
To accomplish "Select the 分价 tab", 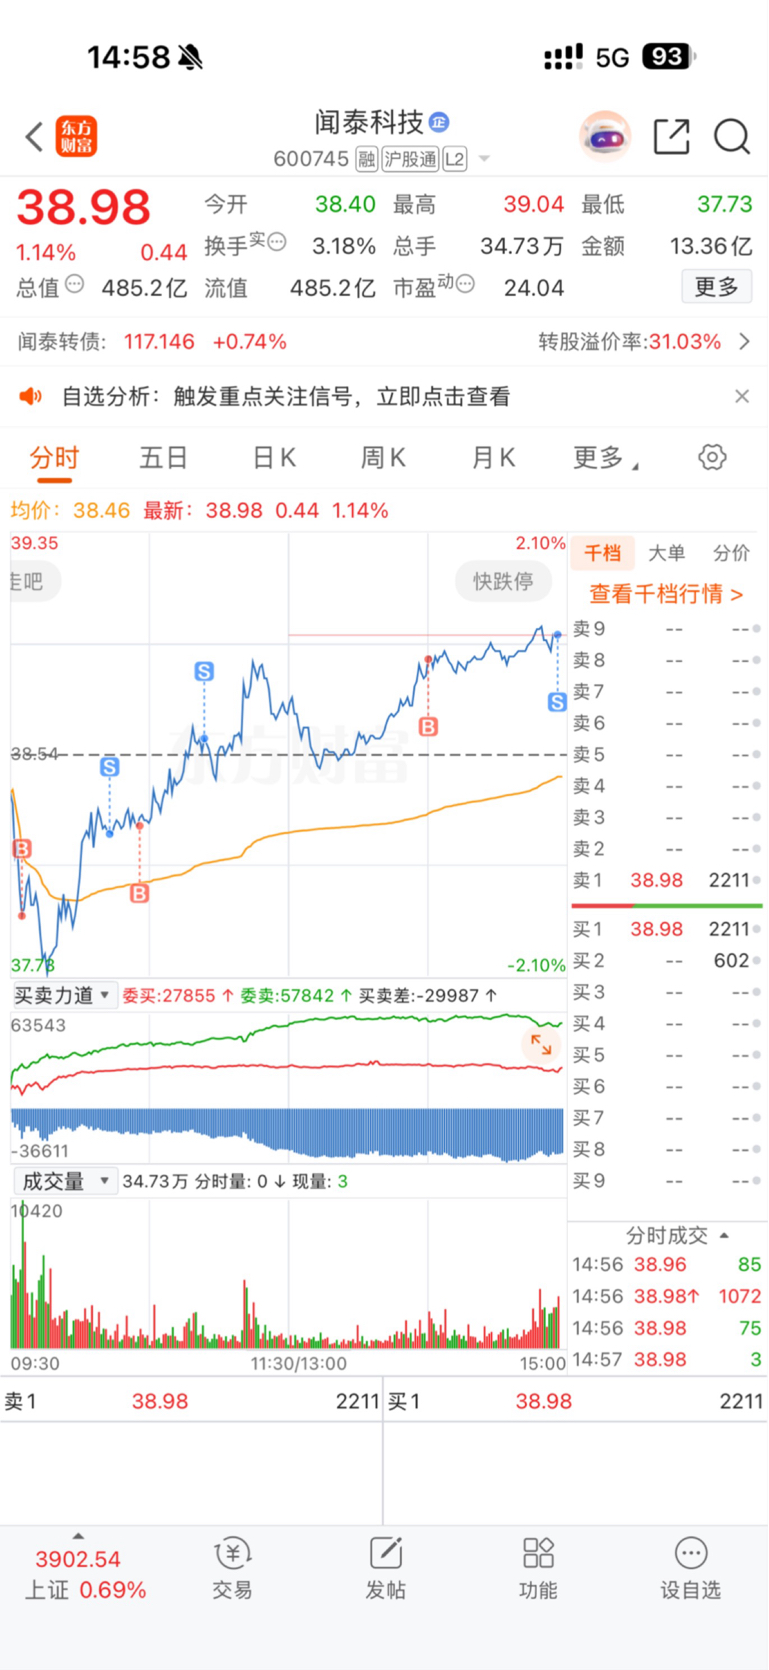I will click(731, 553).
